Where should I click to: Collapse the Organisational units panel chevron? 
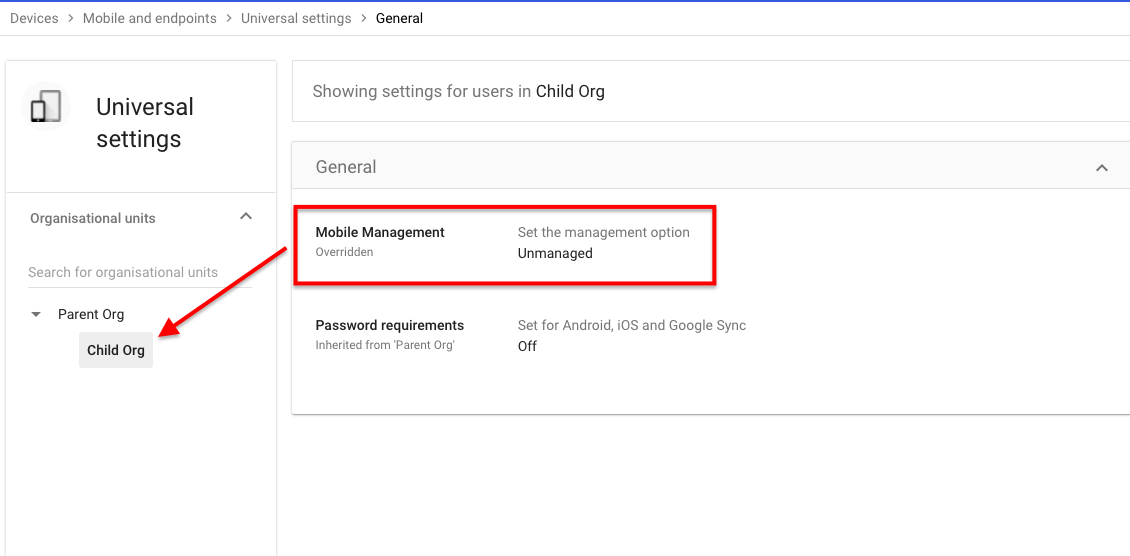pyautogui.click(x=246, y=217)
